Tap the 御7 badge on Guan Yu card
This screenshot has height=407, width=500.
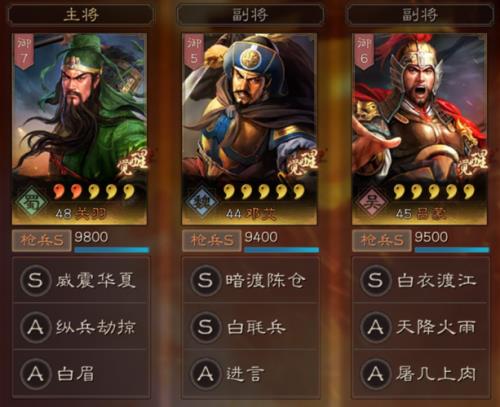click(x=24, y=51)
